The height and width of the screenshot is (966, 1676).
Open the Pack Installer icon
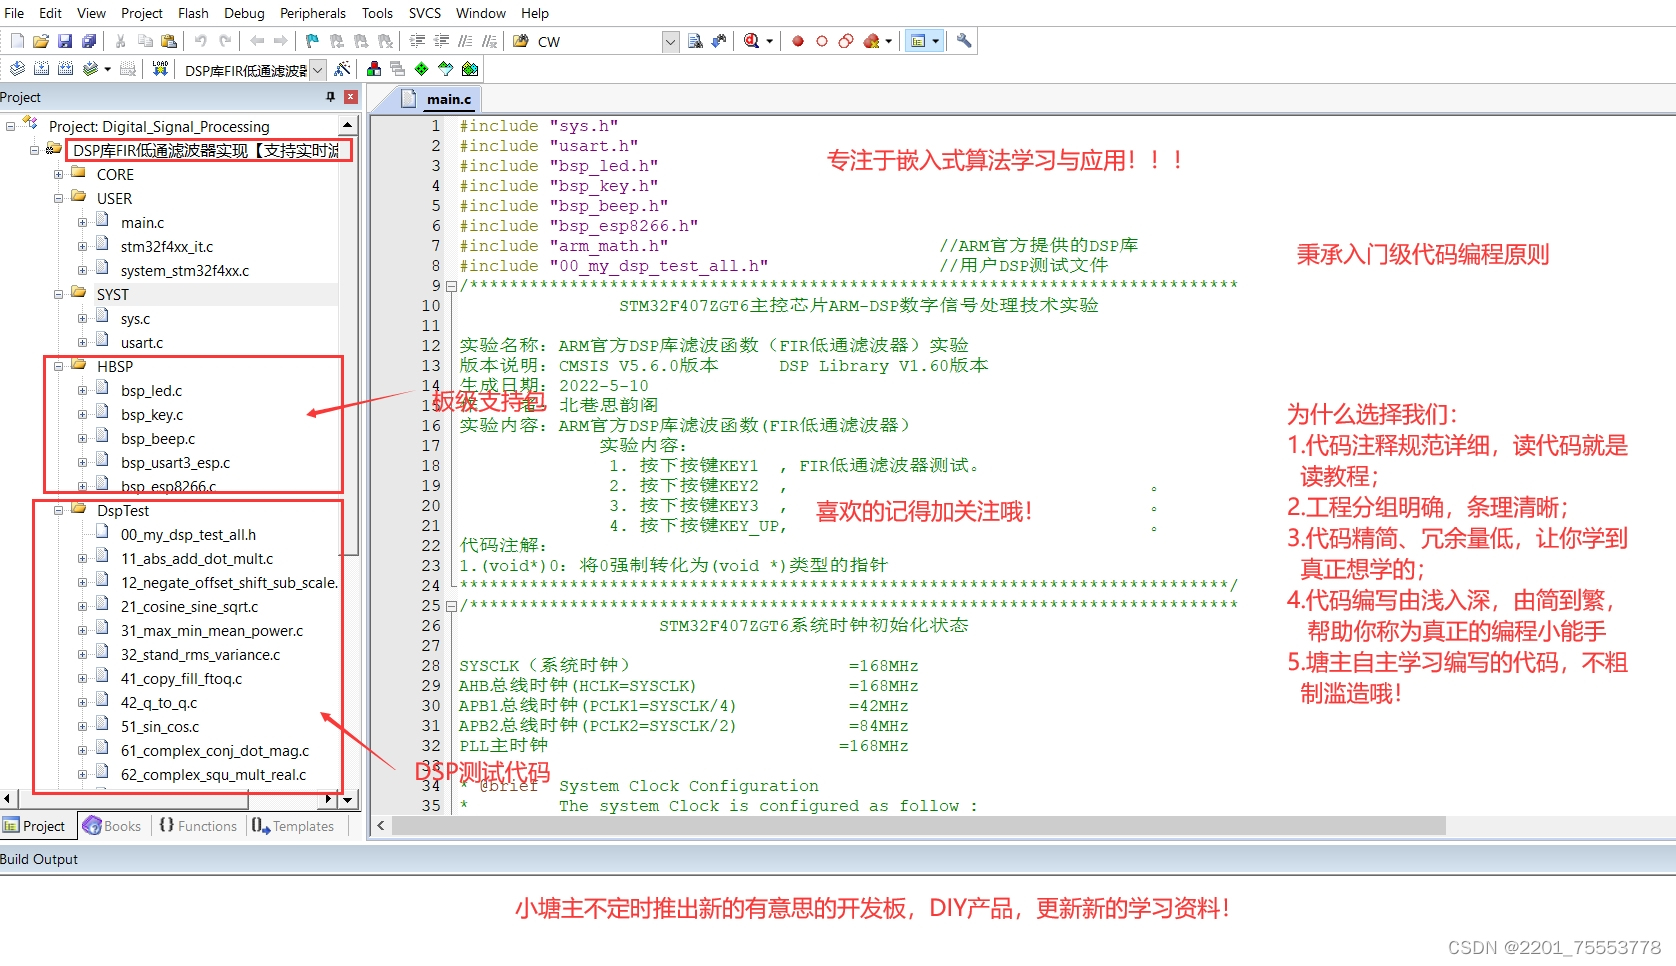(470, 69)
